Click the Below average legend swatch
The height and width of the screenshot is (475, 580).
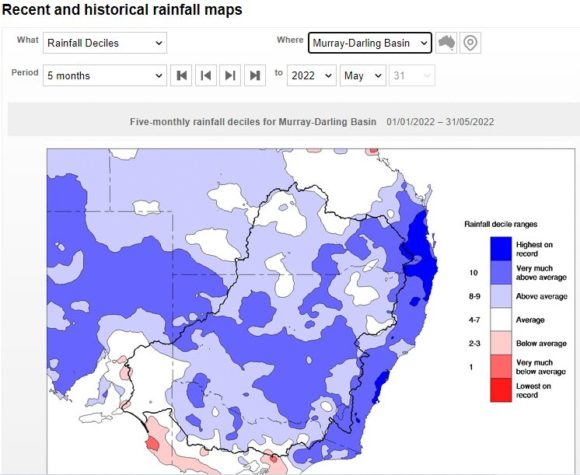[501, 343]
